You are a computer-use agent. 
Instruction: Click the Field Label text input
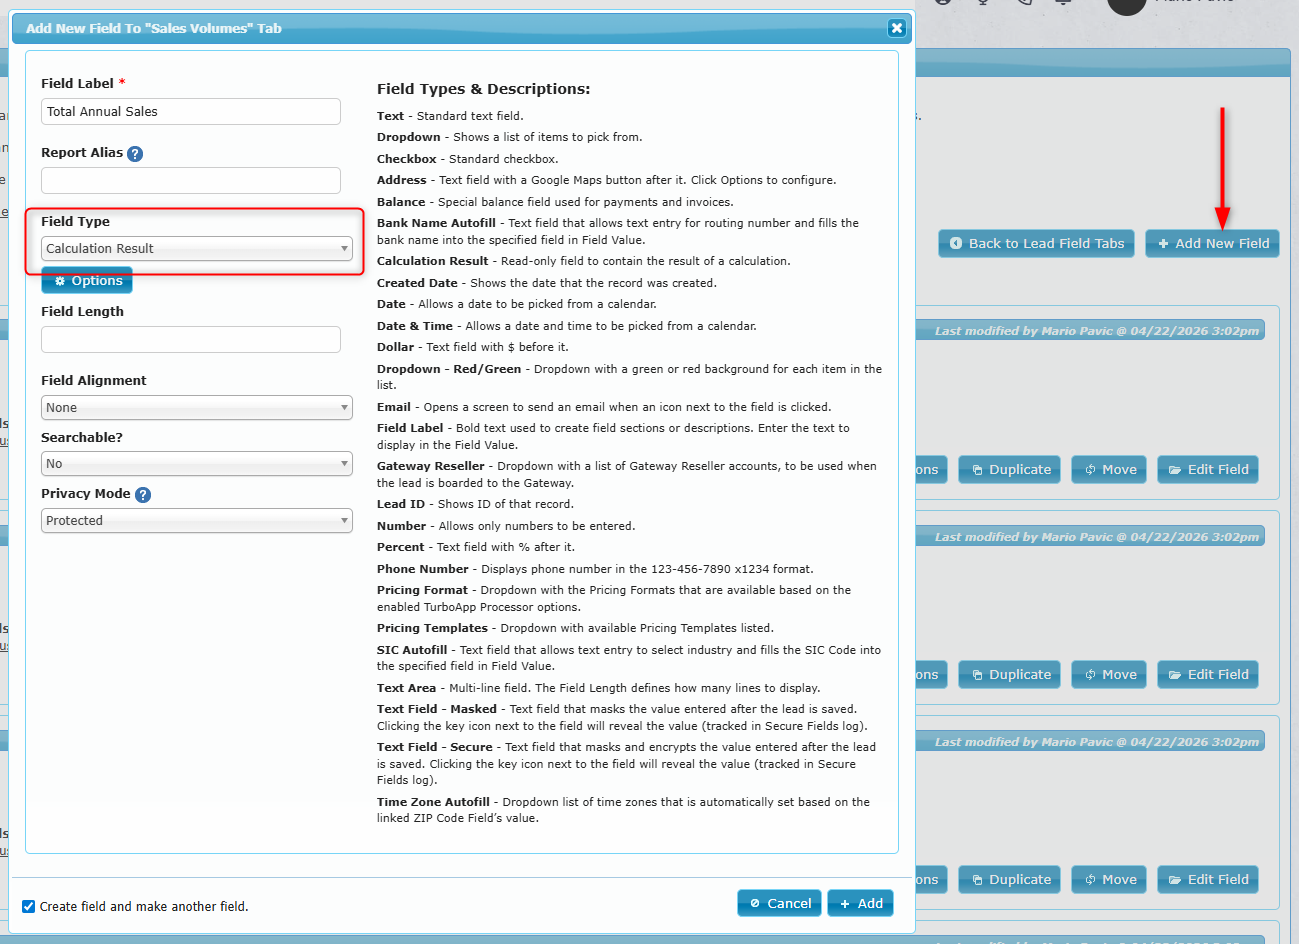click(x=190, y=112)
